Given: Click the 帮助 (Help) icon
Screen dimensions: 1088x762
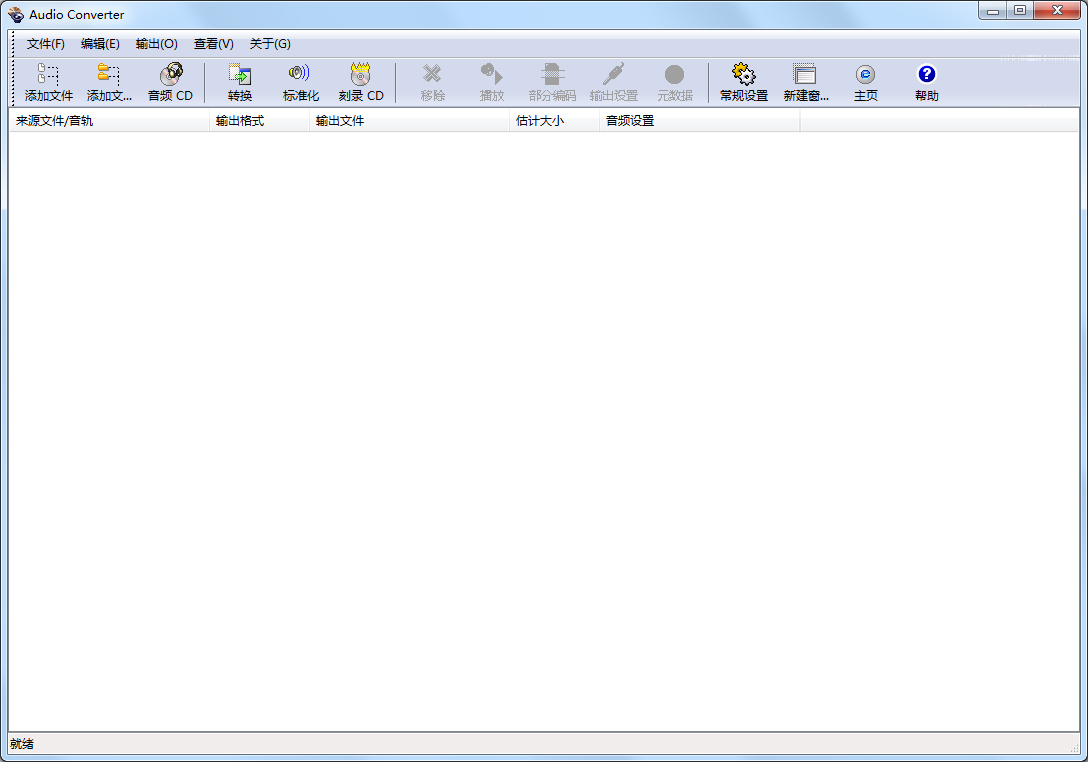Looking at the screenshot, I should coord(926,81).
